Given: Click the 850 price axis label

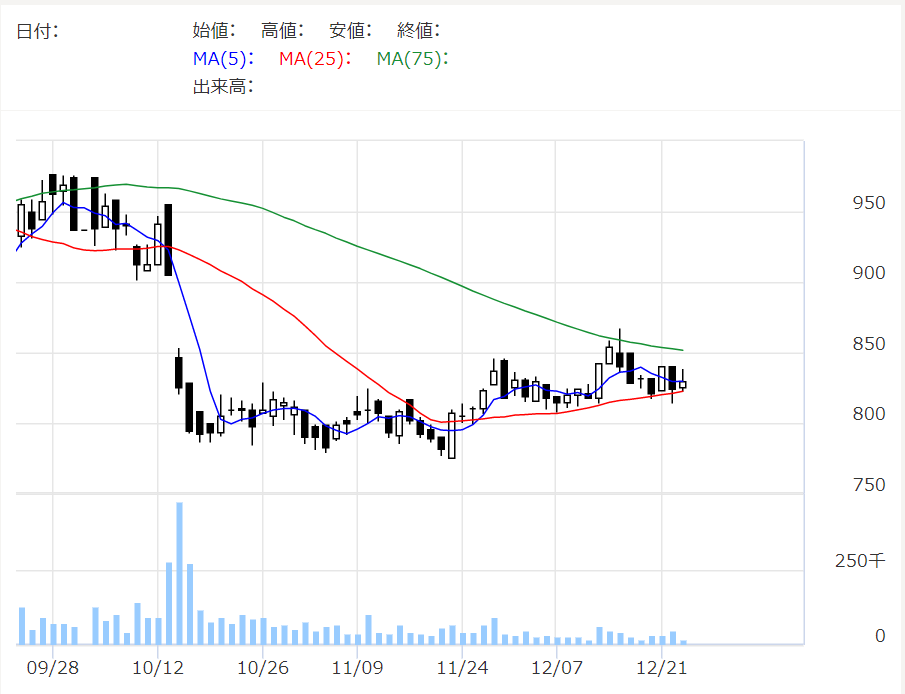Looking at the screenshot, I should coord(869,344).
